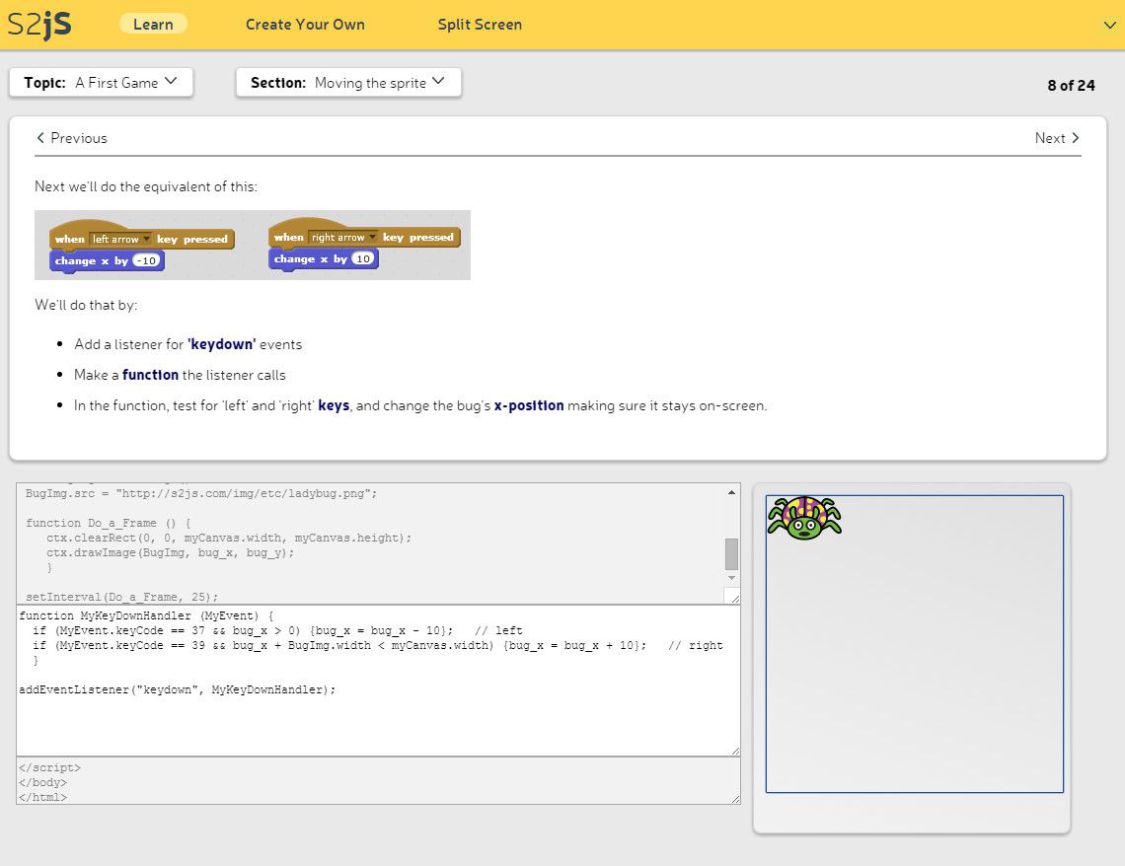
Task: Click the S2JS logo
Action: tap(40, 24)
